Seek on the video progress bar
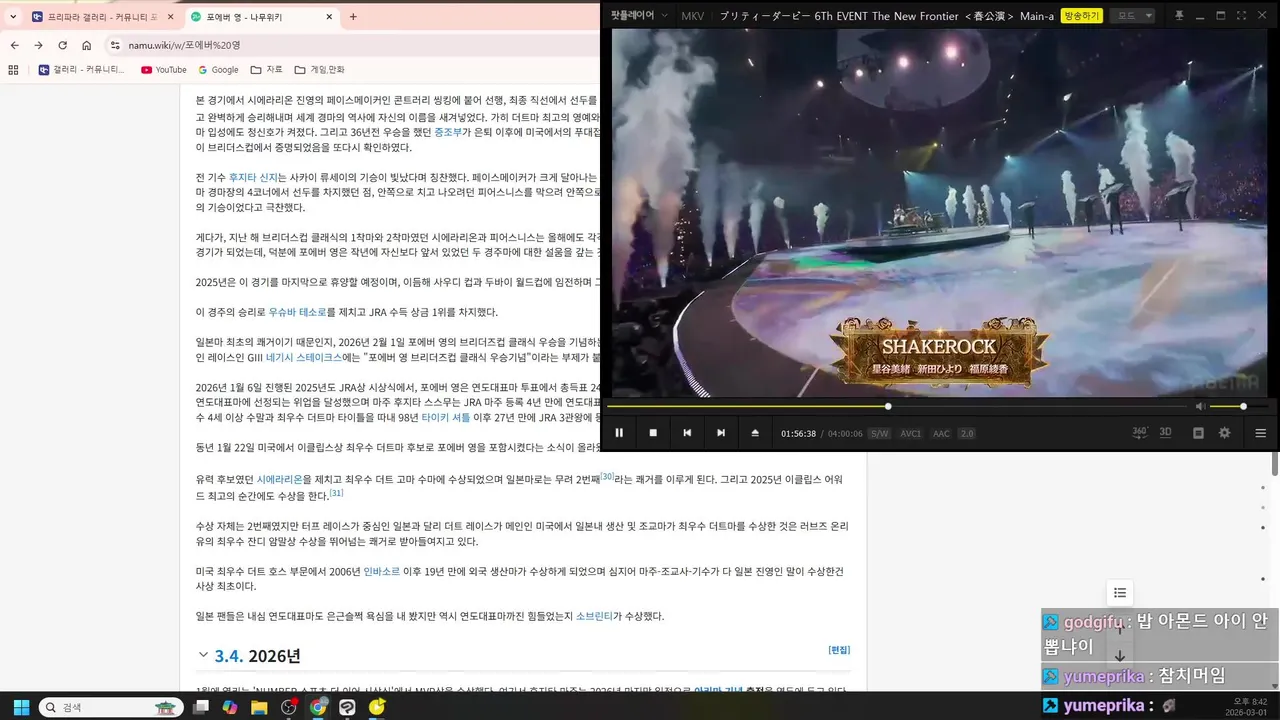The height and width of the screenshot is (720, 1280). pos(897,406)
